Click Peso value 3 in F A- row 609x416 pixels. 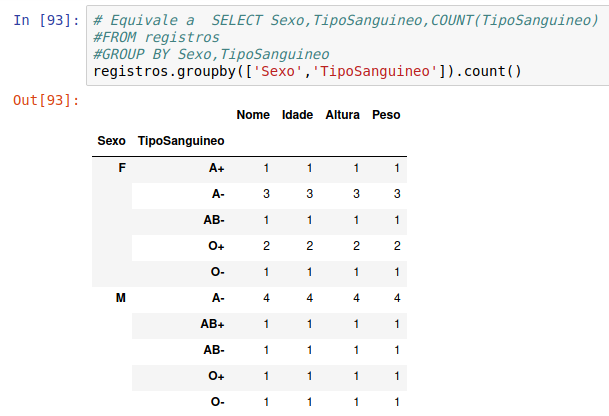[x=397, y=194]
